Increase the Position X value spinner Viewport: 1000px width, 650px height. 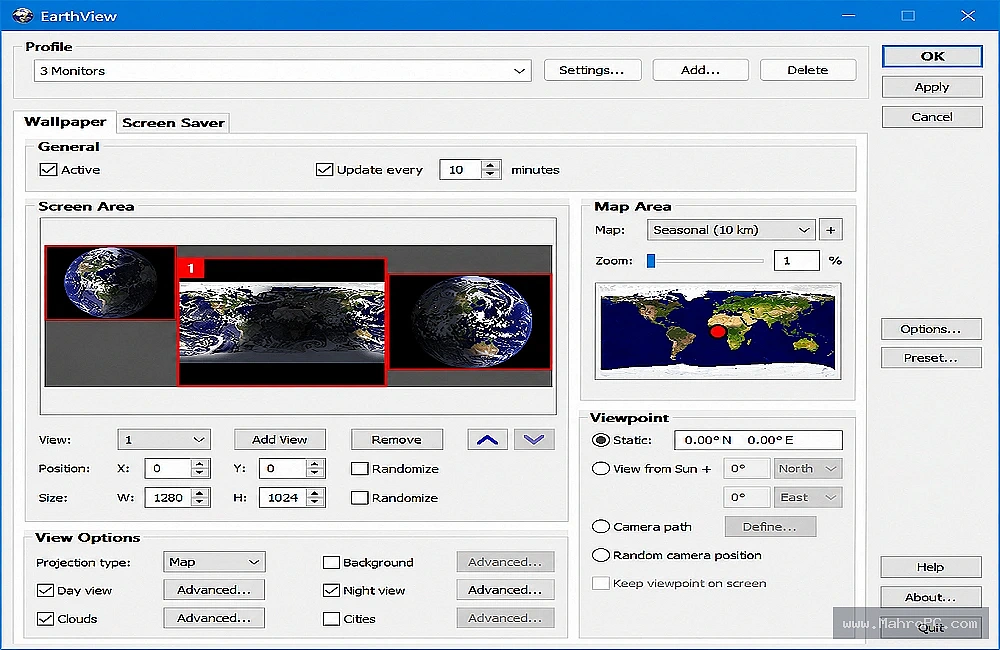pos(200,464)
